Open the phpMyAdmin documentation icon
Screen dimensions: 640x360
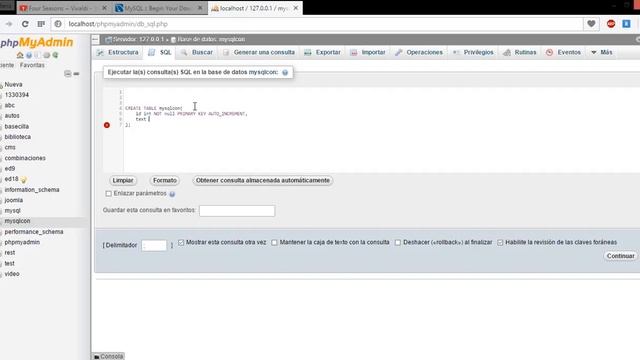[x=38, y=55]
